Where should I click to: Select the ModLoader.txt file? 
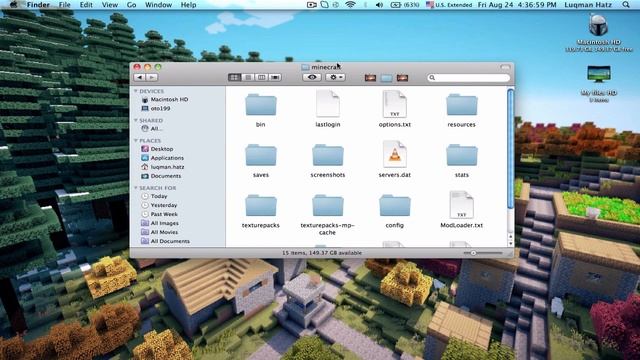tap(462, 210)
